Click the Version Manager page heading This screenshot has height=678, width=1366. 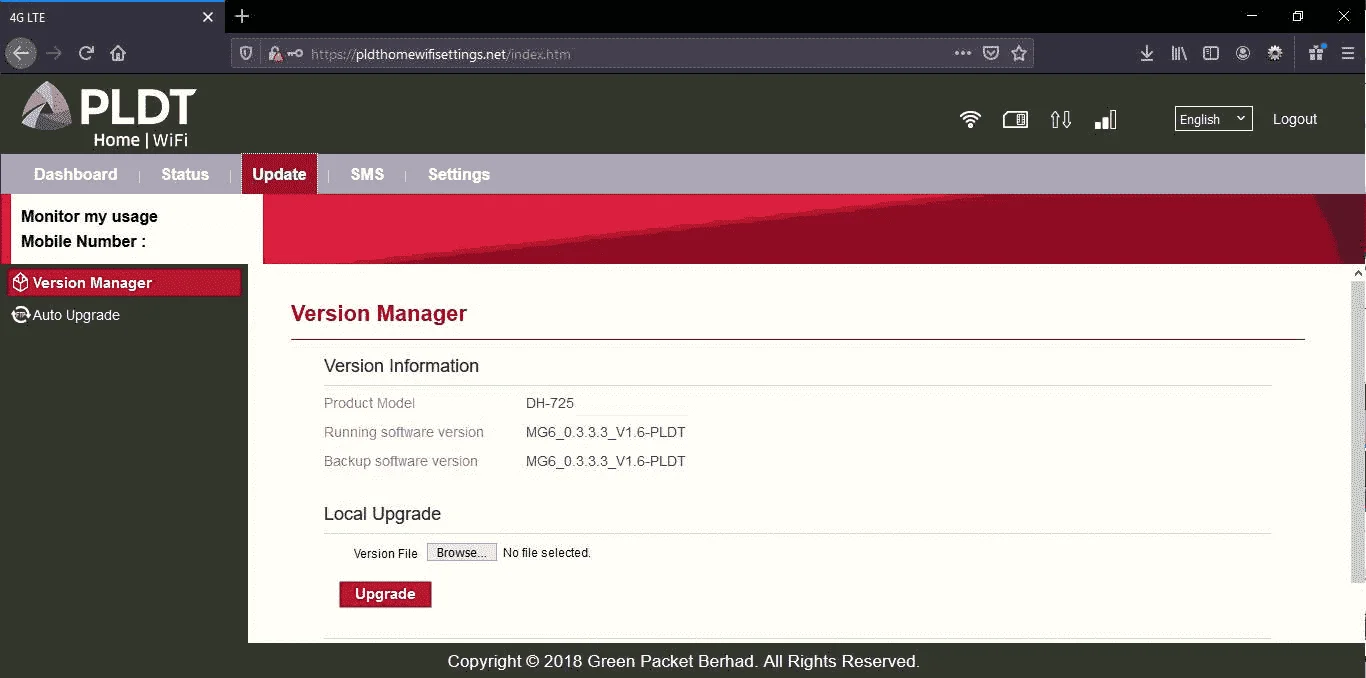coord(379,313)
